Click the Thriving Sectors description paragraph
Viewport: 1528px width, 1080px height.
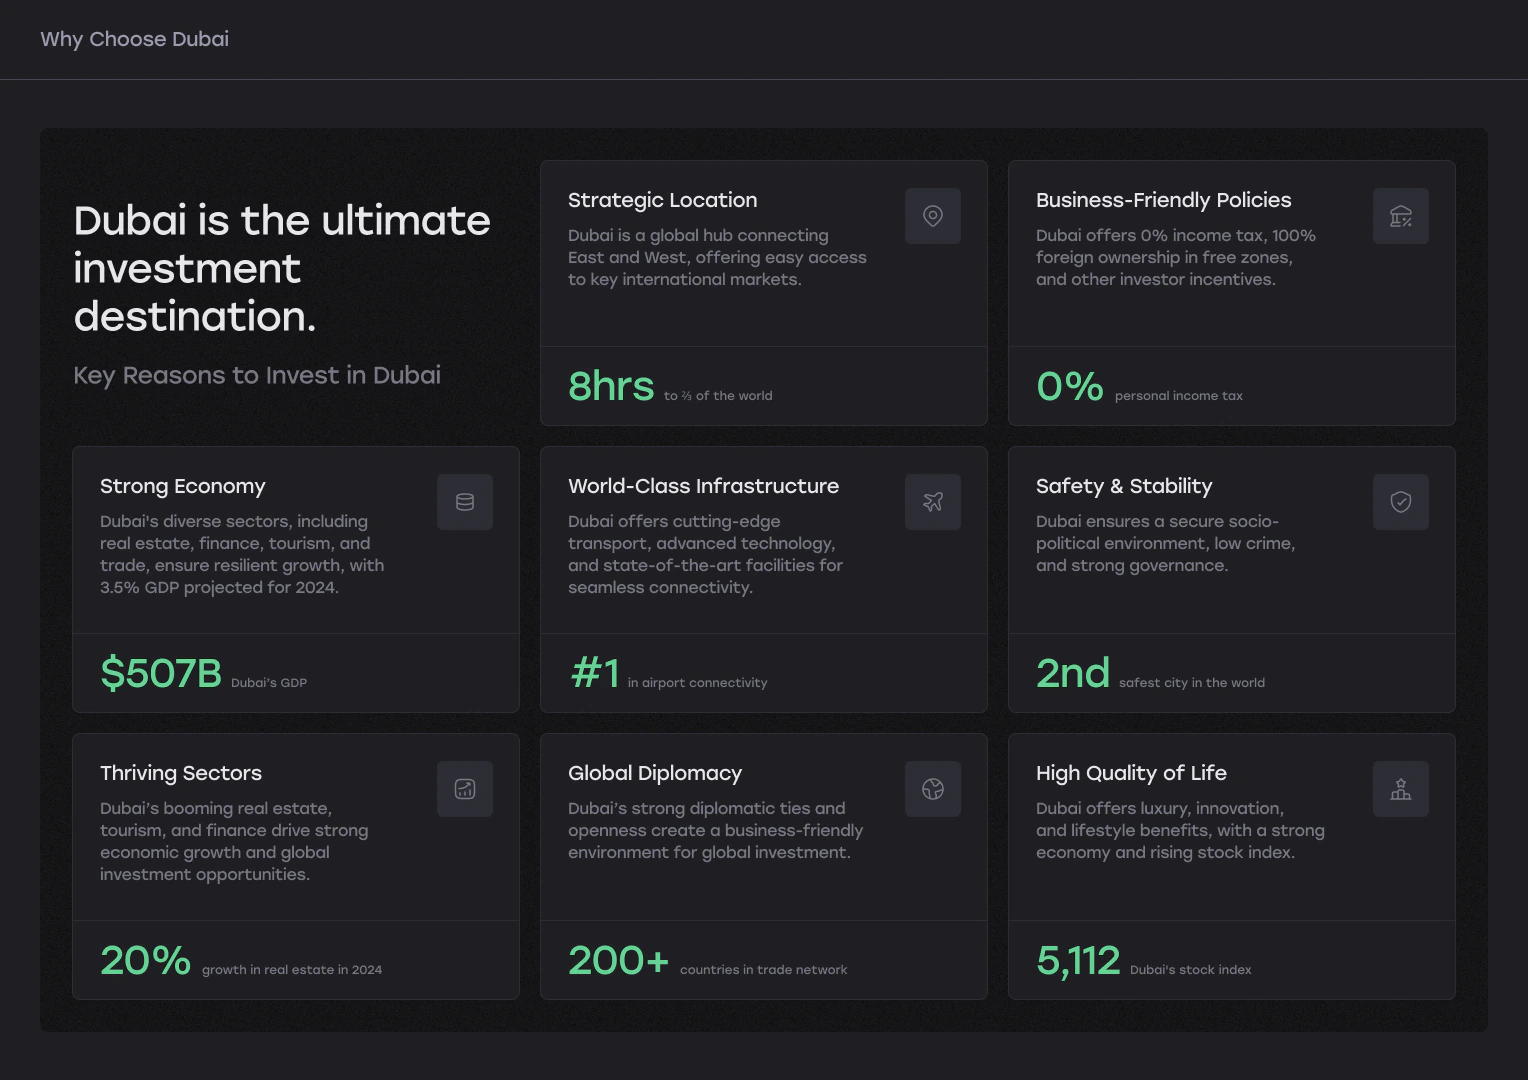coord(234,841)
